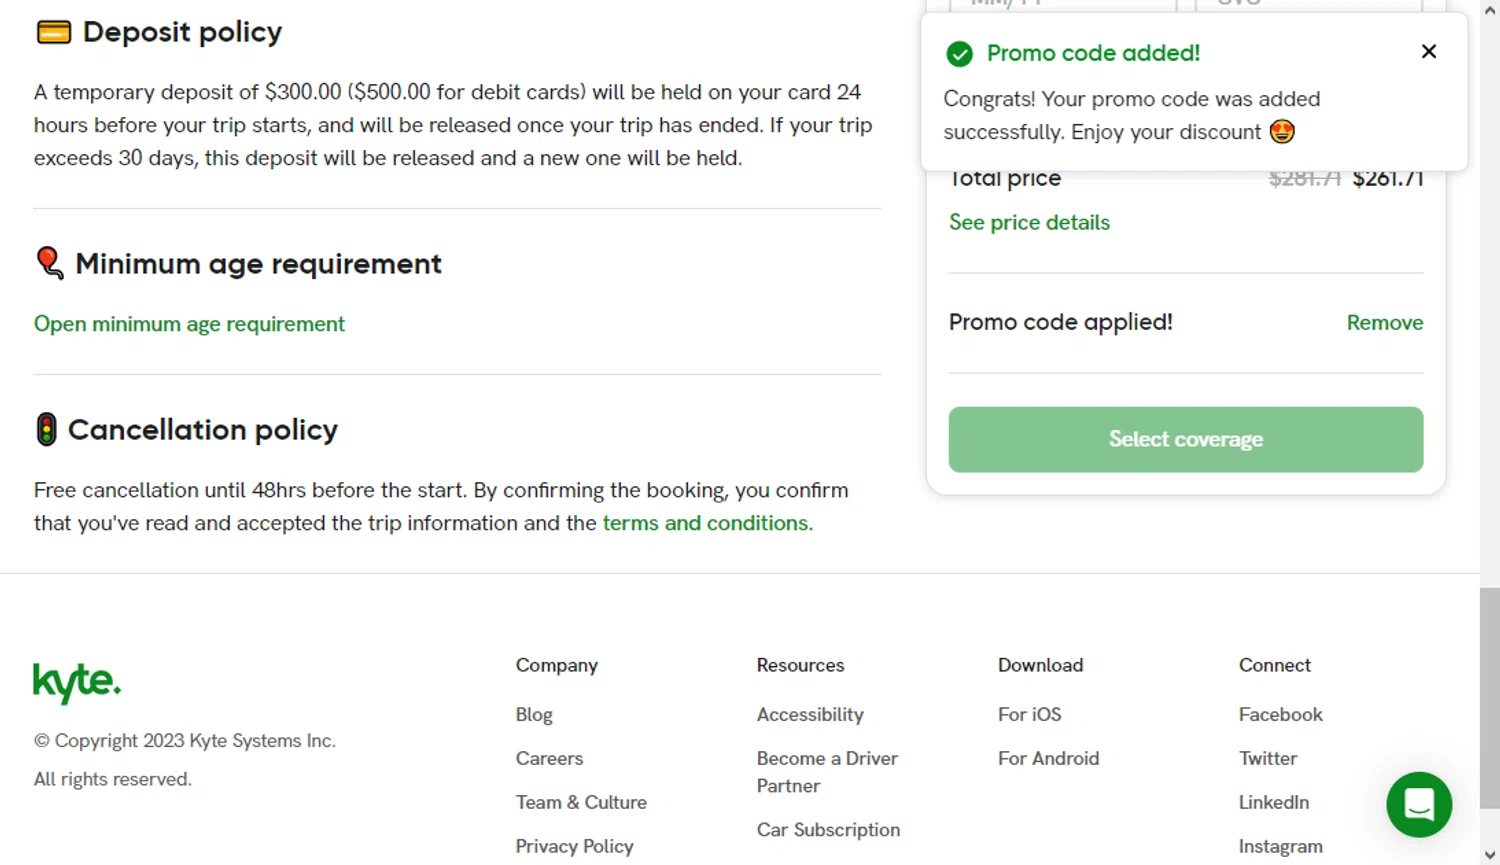This screenshot has width=1500, height=865.
Task: Open the For iOS download link
Action: tap(1029, 715)
